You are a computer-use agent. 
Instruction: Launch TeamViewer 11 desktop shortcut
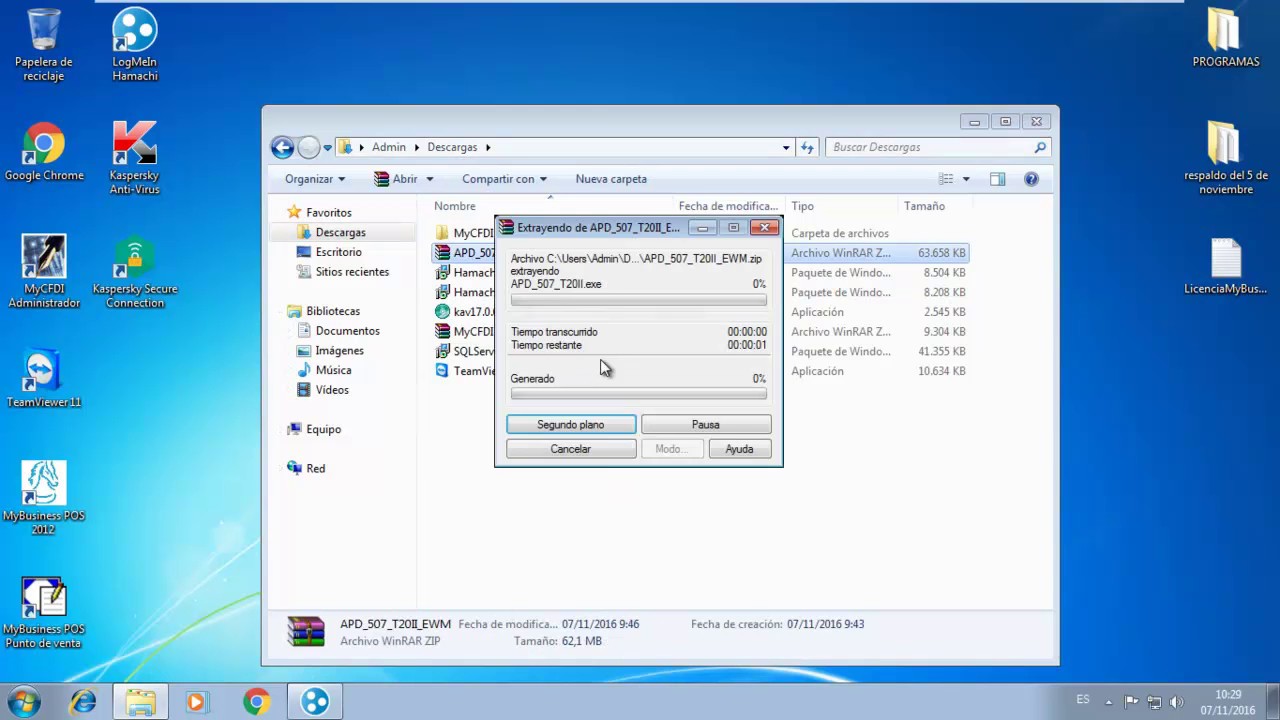44,380
